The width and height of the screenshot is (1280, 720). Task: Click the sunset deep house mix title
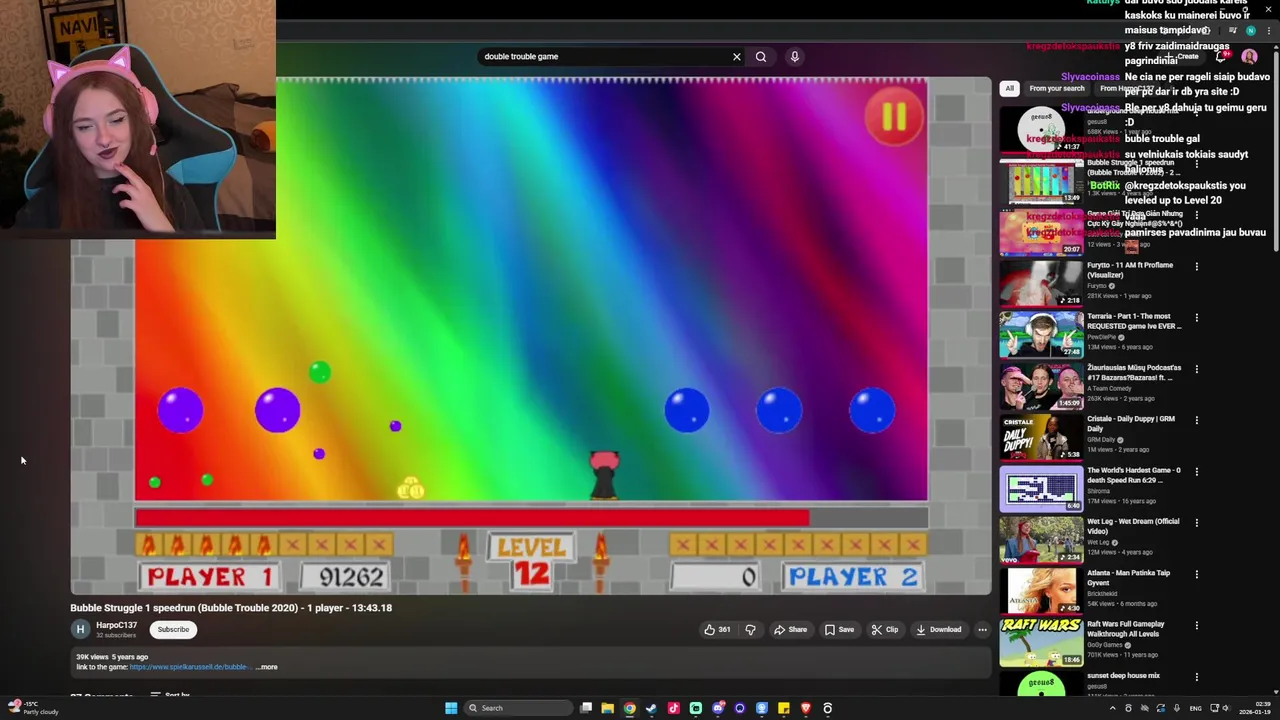[1123, 675]
